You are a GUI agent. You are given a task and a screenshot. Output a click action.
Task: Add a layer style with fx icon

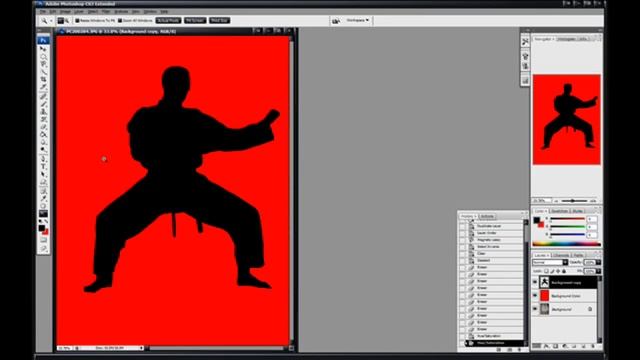click(x=546, y=346)
